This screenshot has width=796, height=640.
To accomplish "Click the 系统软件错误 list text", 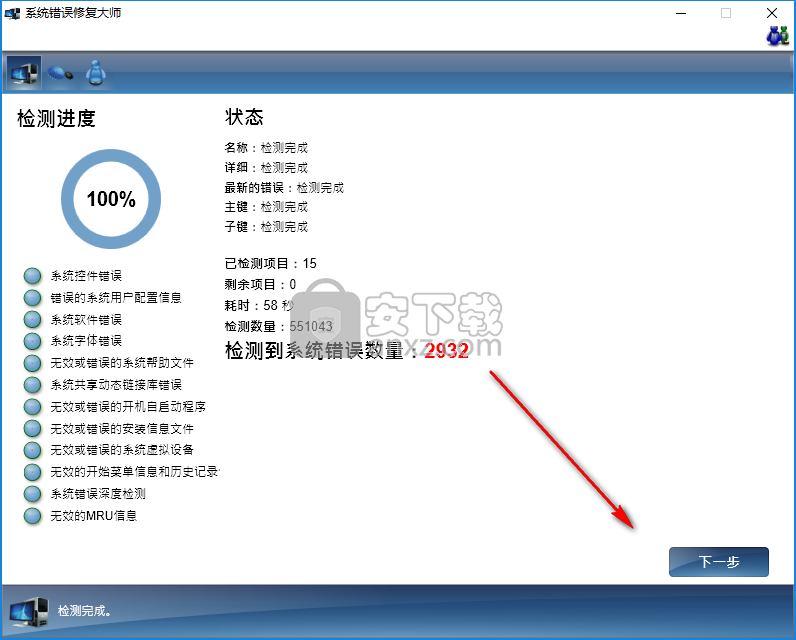I will 86,320.
